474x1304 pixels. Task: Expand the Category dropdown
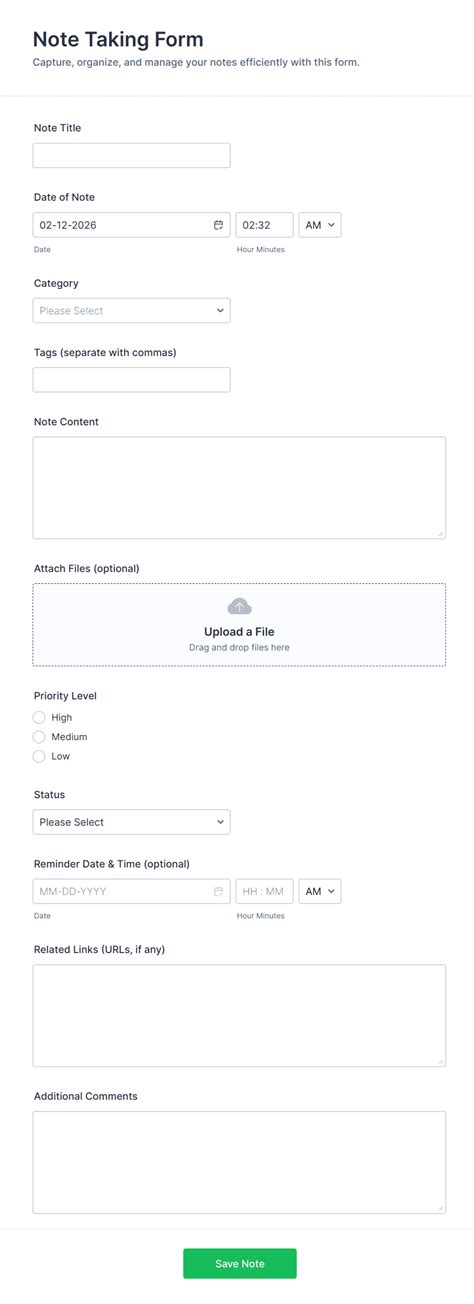pos(131,310)
